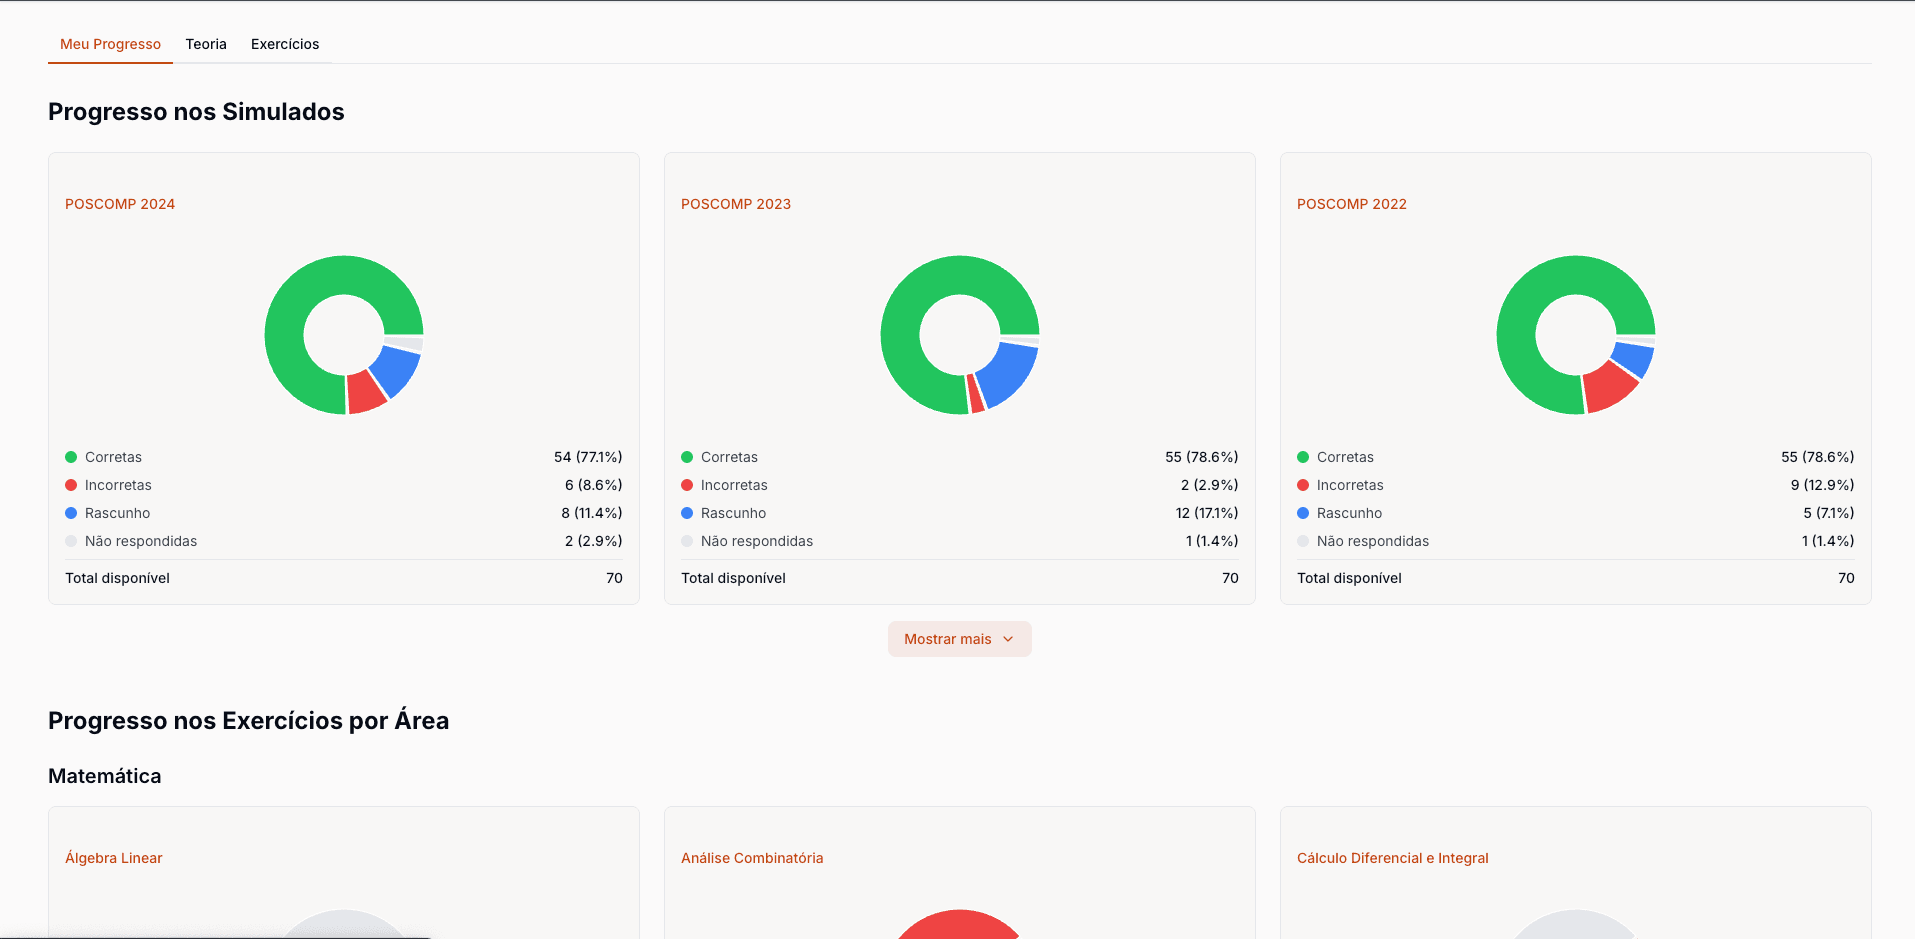1915x939 pixels.
Task: Click Não respondidas label in POSCOMP 2022 card
Action: tap(1373, 541)
